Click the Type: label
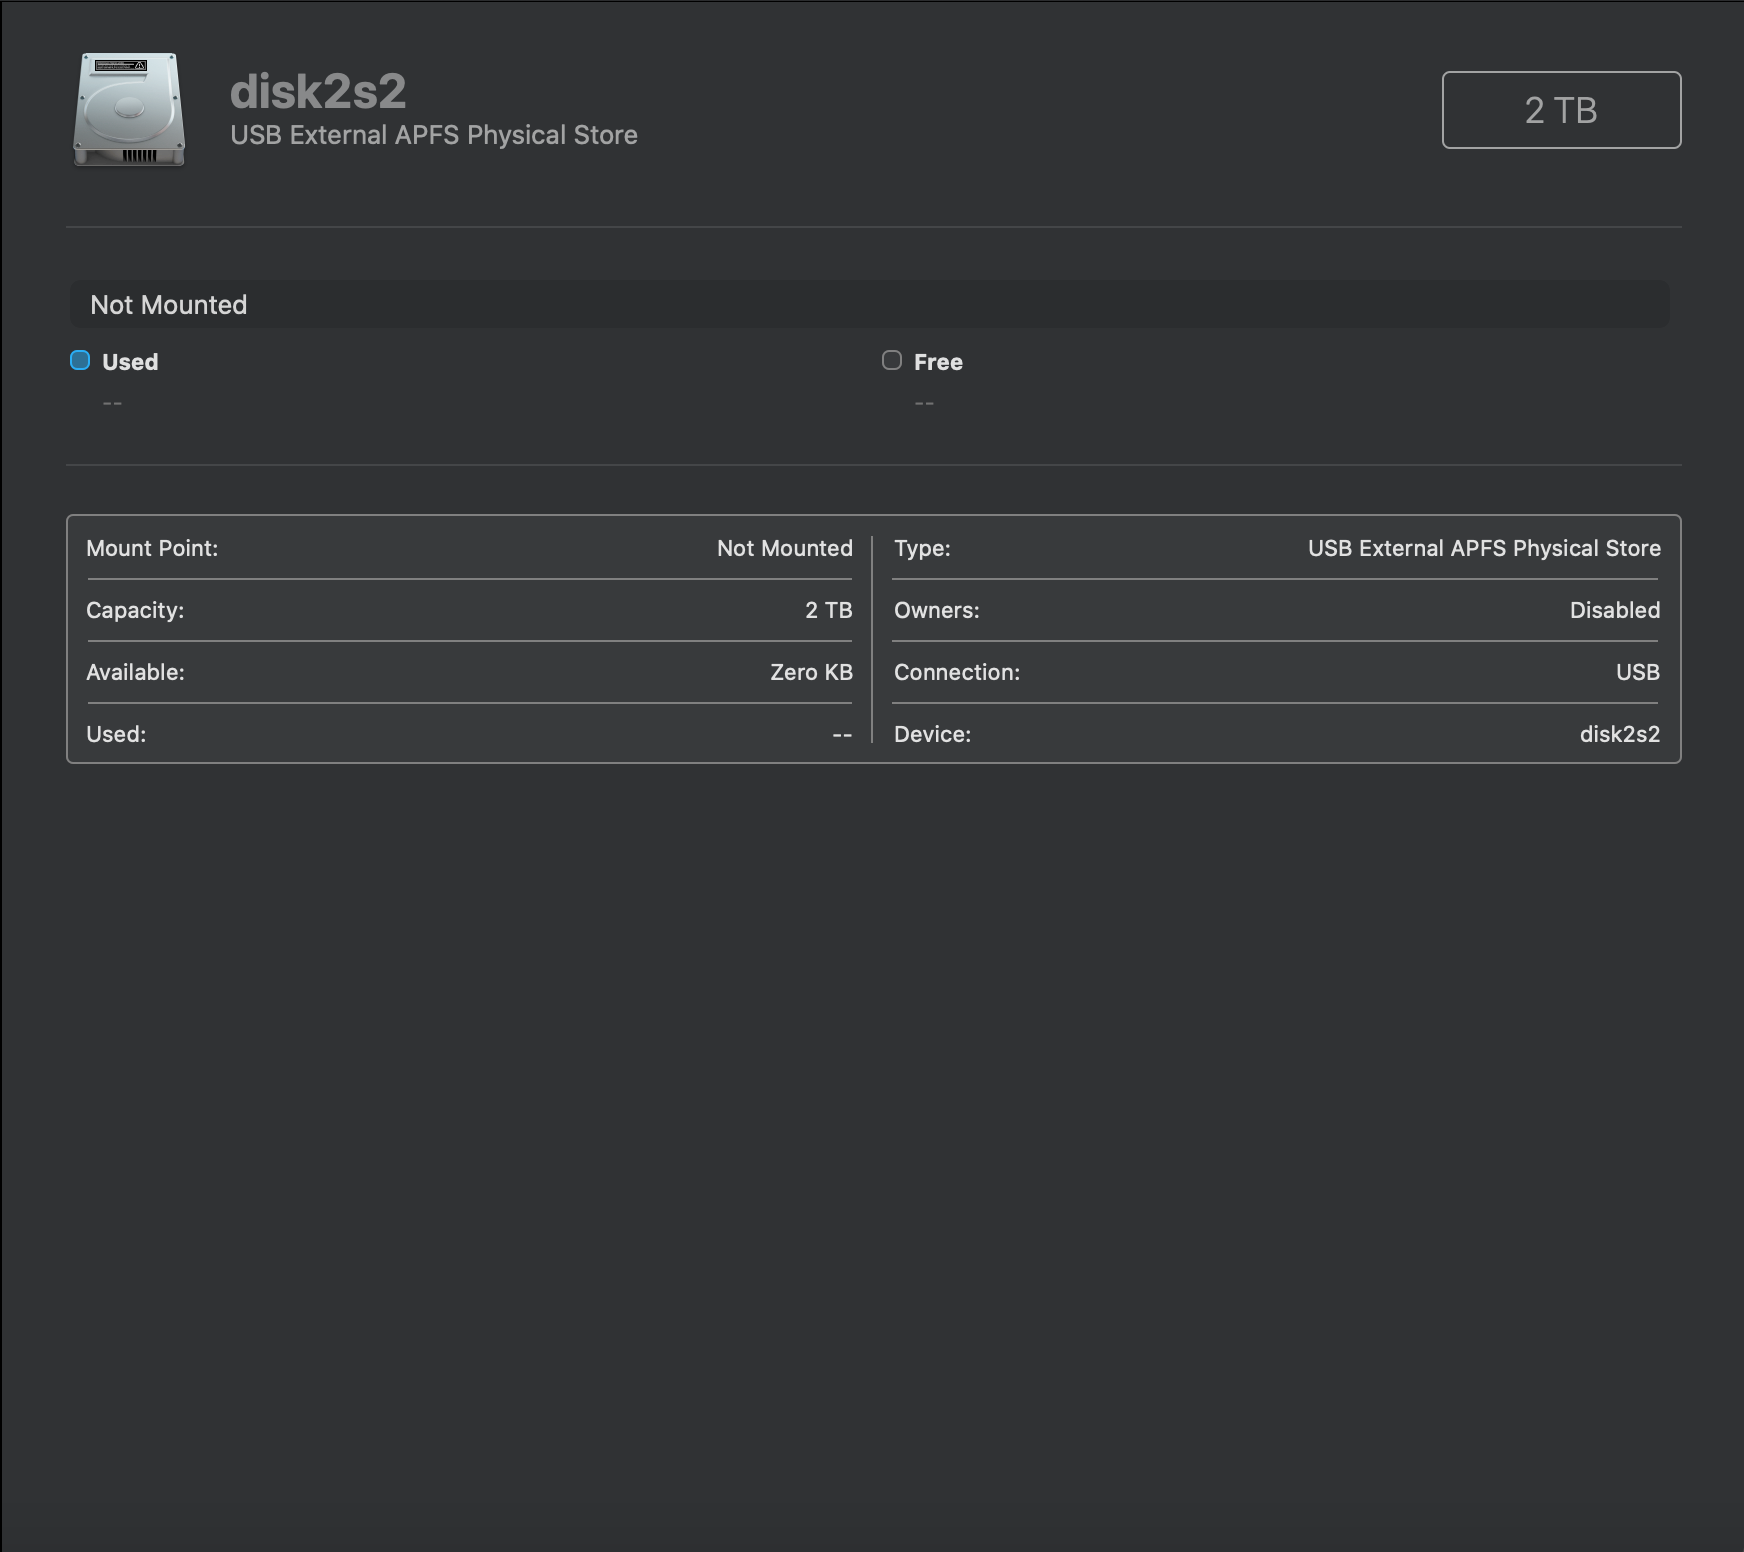Screen dimensions: 1744x1552 tap(922, 548)
